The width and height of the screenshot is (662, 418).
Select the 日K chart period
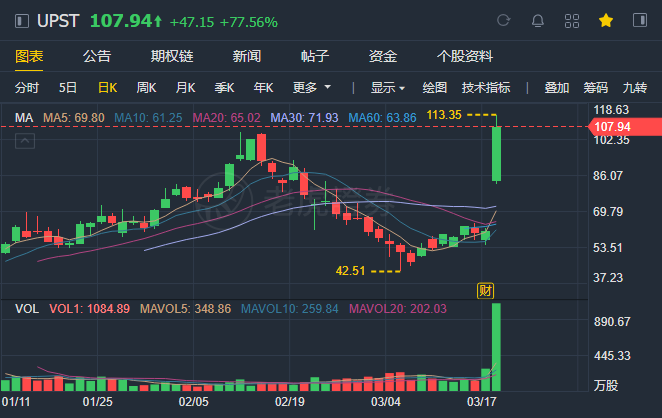[x=107, y=88]
